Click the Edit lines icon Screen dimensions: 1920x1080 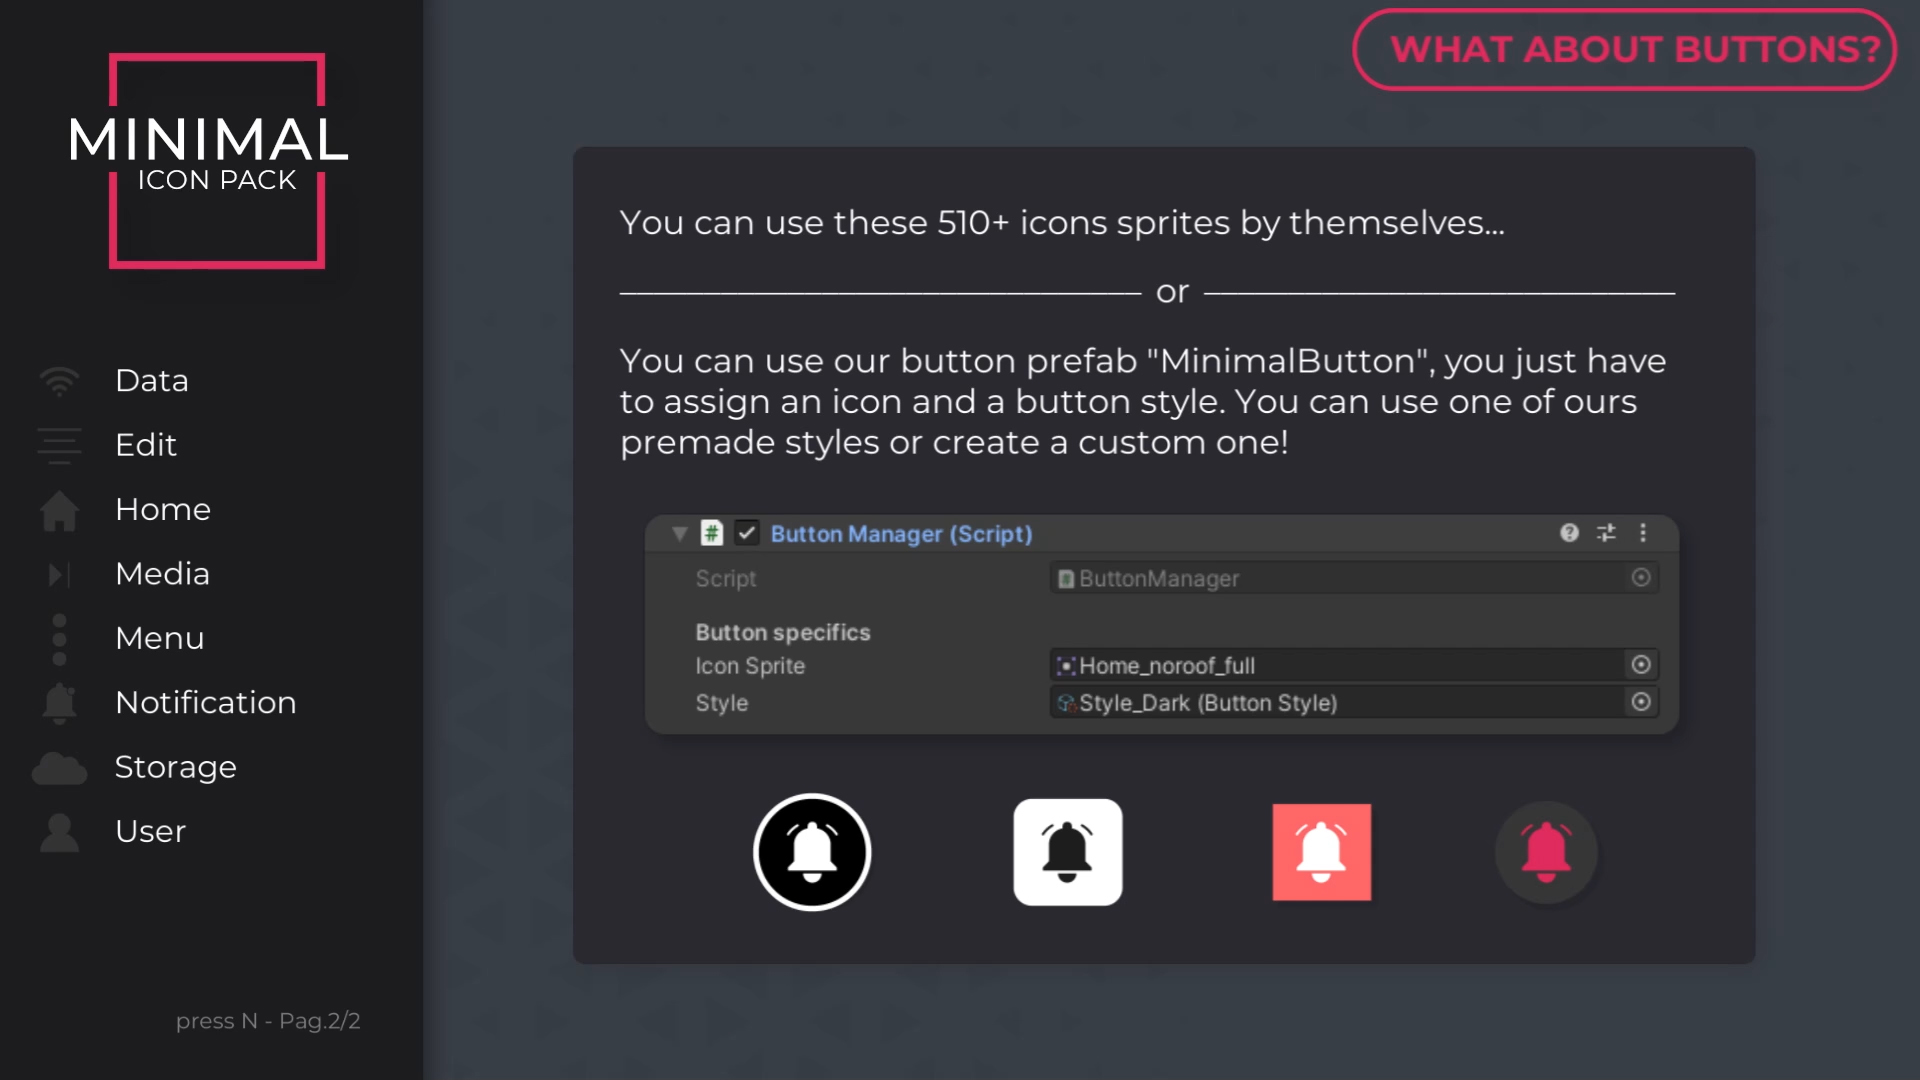pyautogui.click(x=59, y=445)
